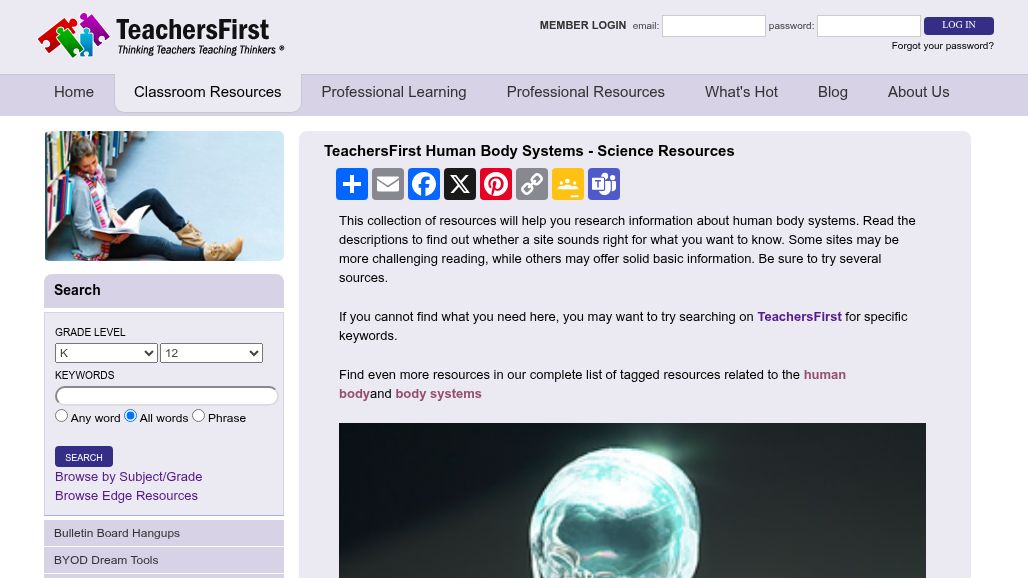The width and height of the screenshot is (1028, 578).
Task: Click inside the KEYWORDS search field
Action: (x=167, y=395)
